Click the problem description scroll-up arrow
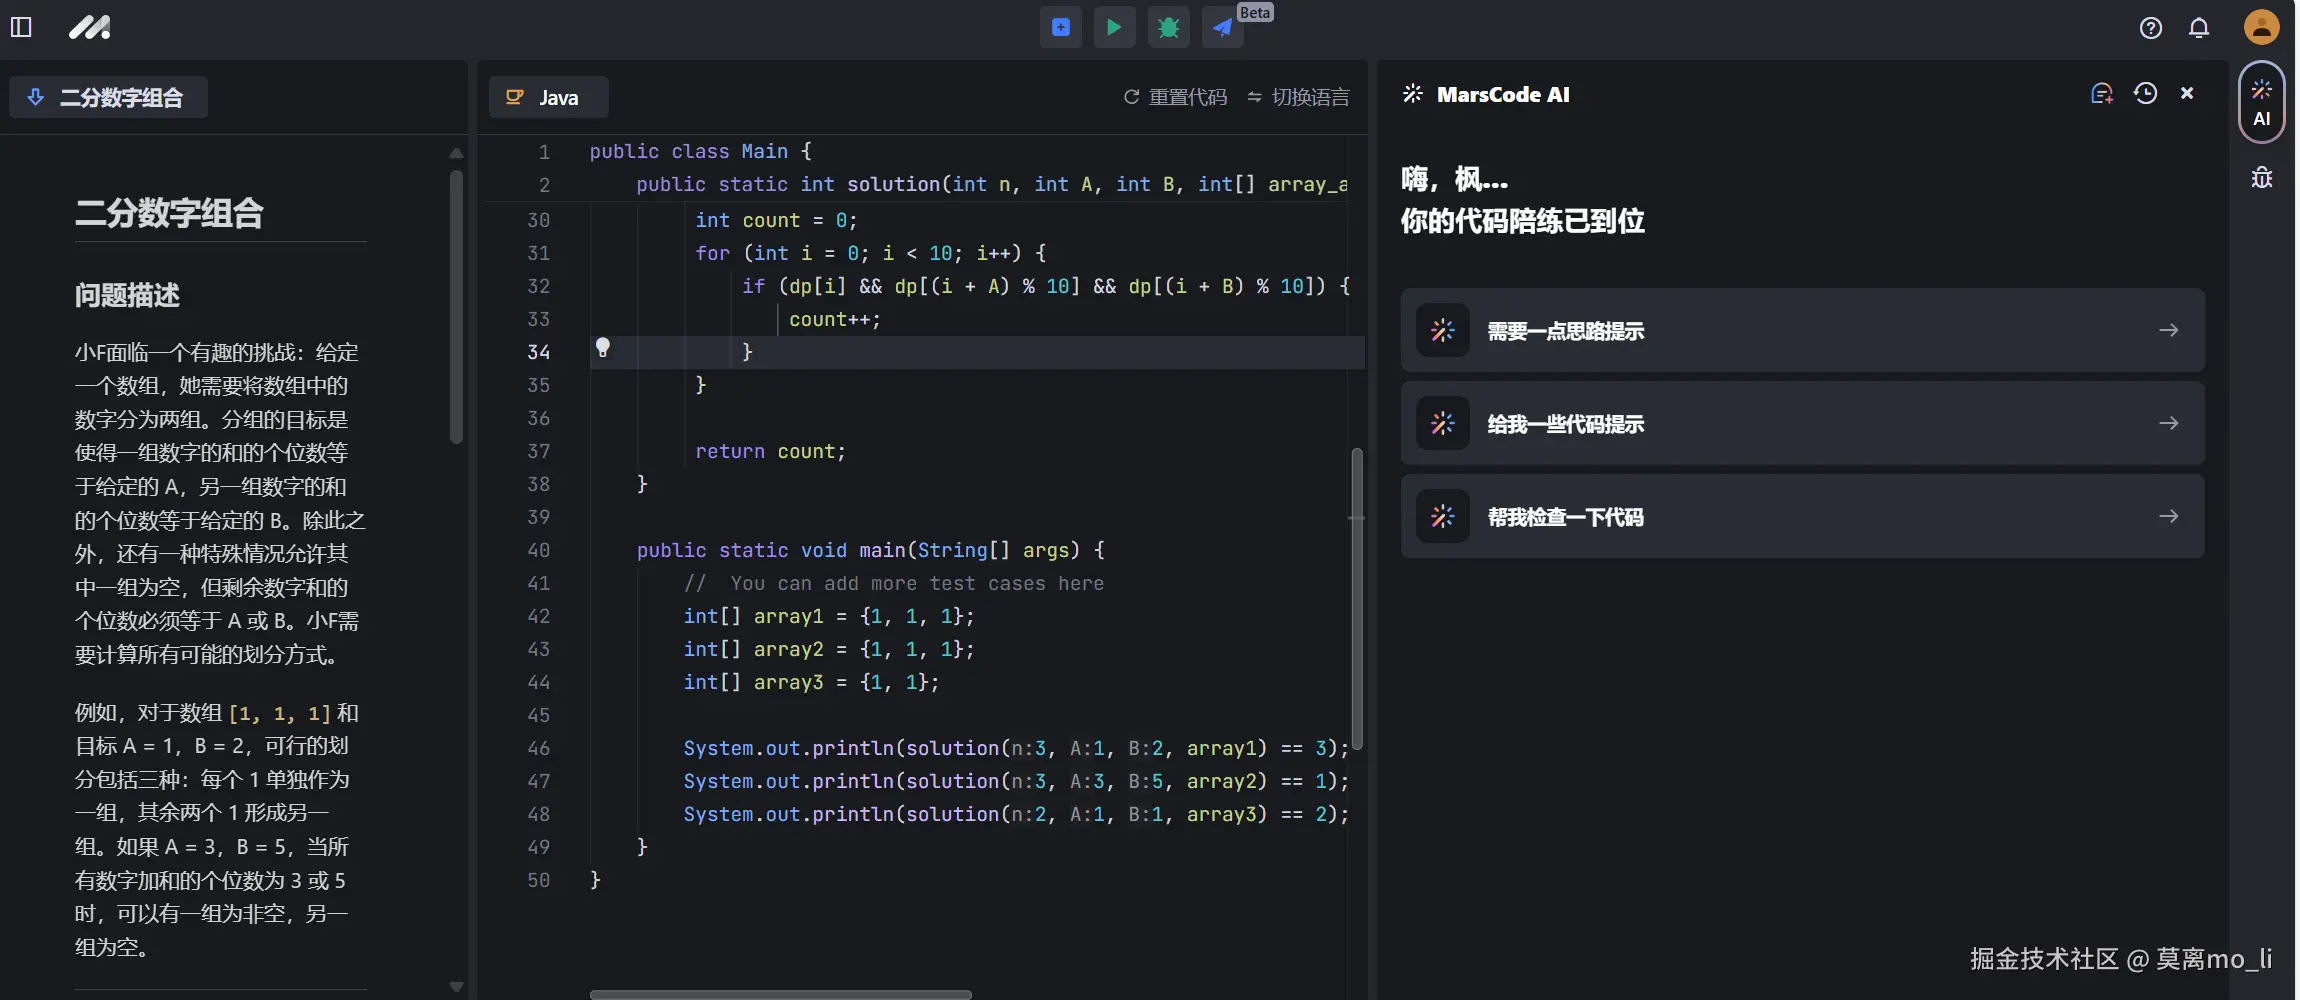 (x=456, y=153)
